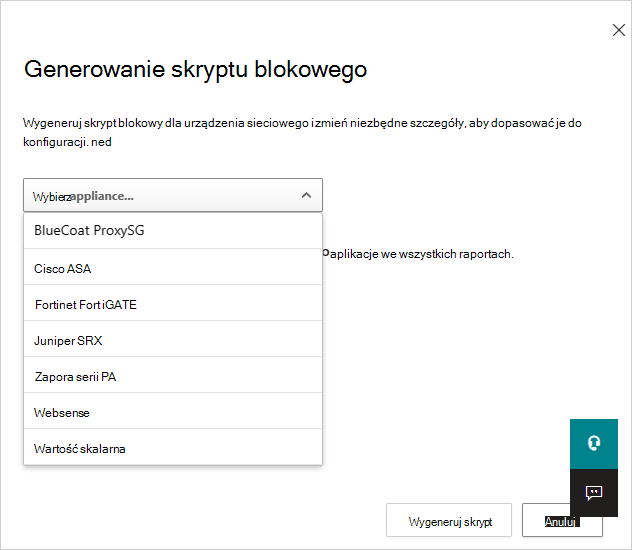Image resolution: width=632 pixels, height=550 pixels.
Task: Choose Websense from the list
Action: coord(173,411)
